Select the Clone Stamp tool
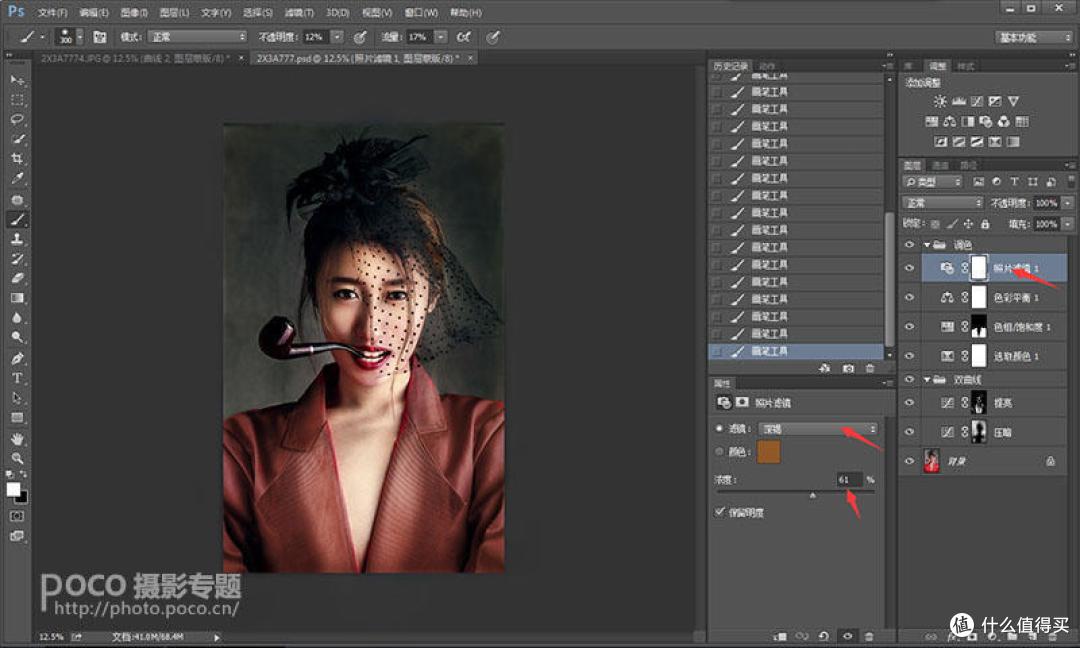The height and width of the screenshot is (648, 1080). point(17,239)
